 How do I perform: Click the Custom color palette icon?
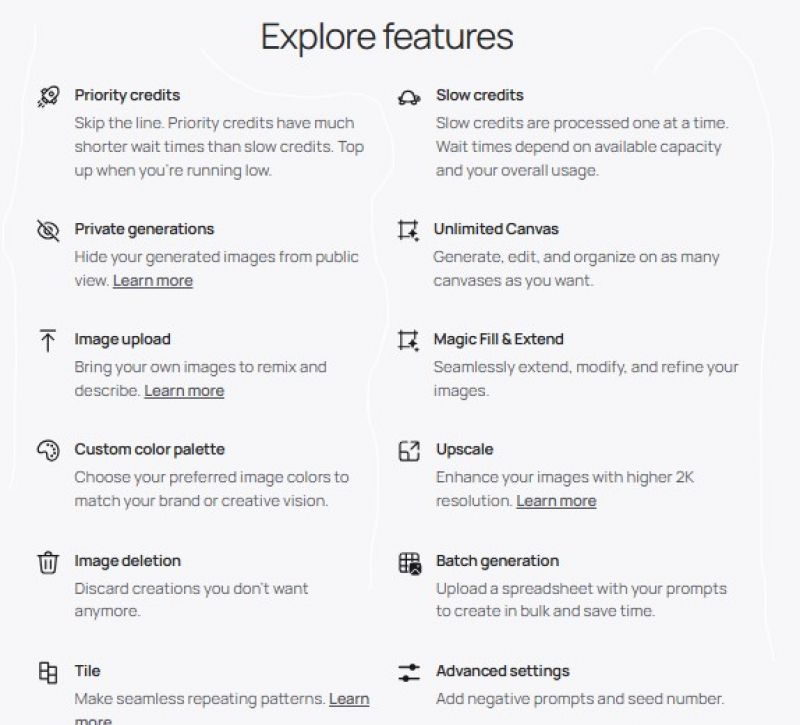(48, 451)
